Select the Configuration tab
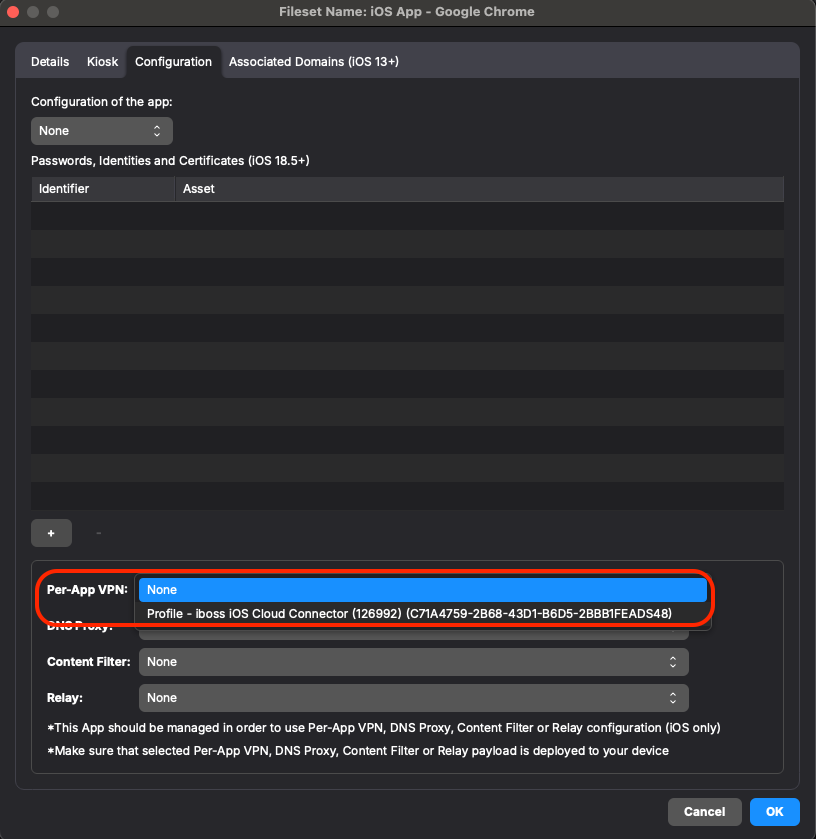Image resolution: width=816 pixels, height=839 pixels. pyautogui.click(x=173, y=62)
